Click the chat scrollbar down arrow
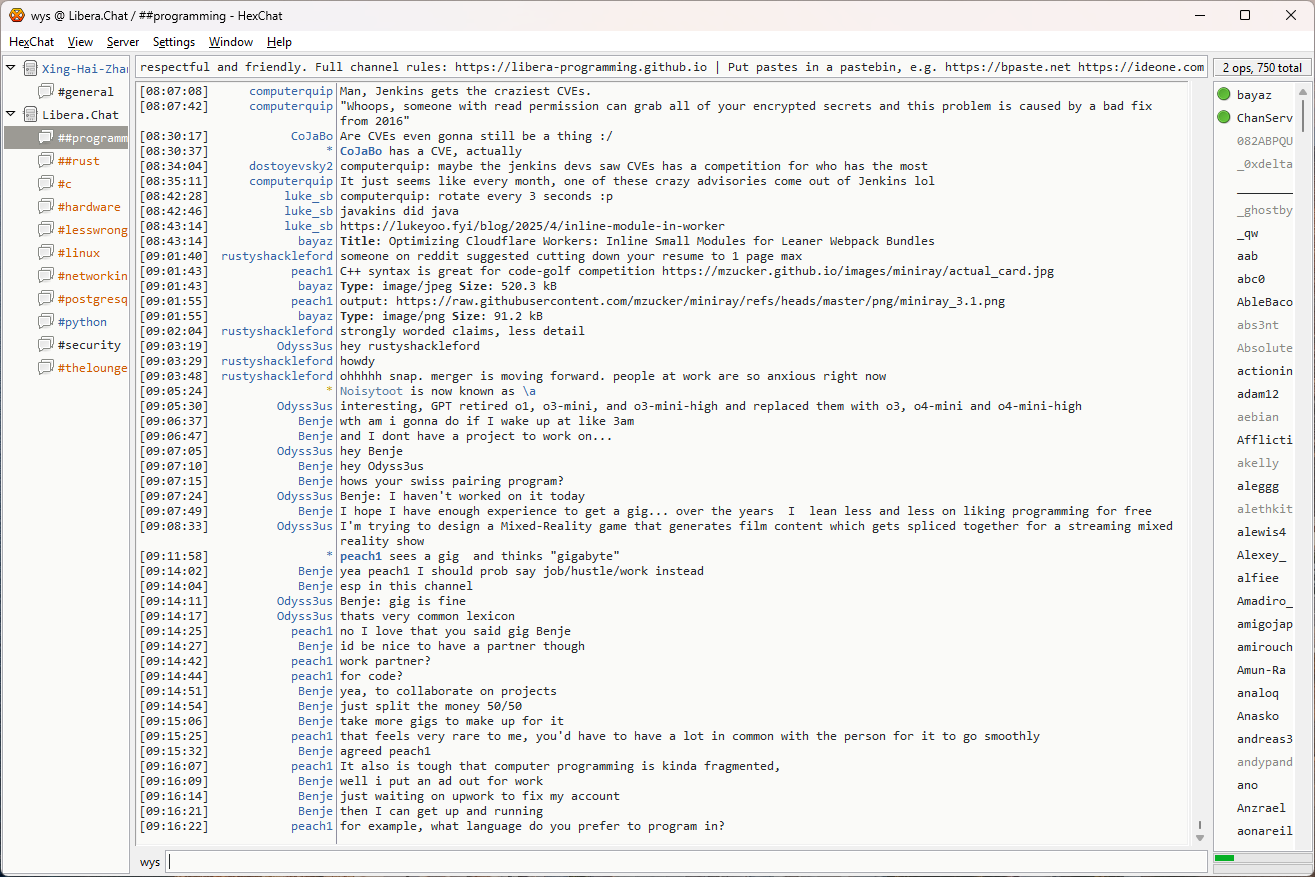The height and width of the screenshot is (877, 1315). click(x=1200, y=836)
